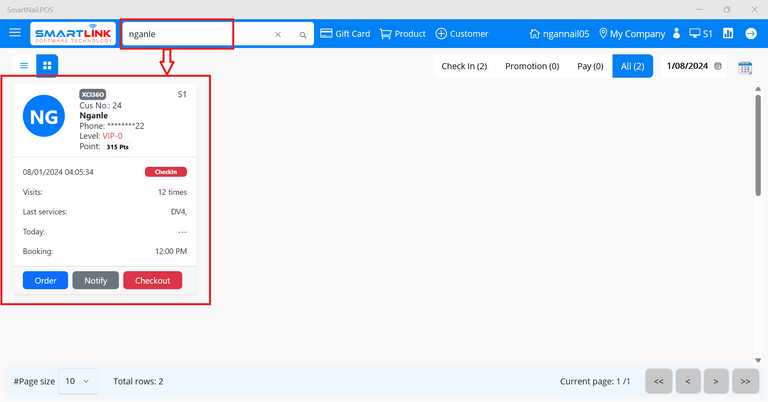Switch to grid view layout
The width and height of the screenshot is (768, 402).
tap(47, 66)
